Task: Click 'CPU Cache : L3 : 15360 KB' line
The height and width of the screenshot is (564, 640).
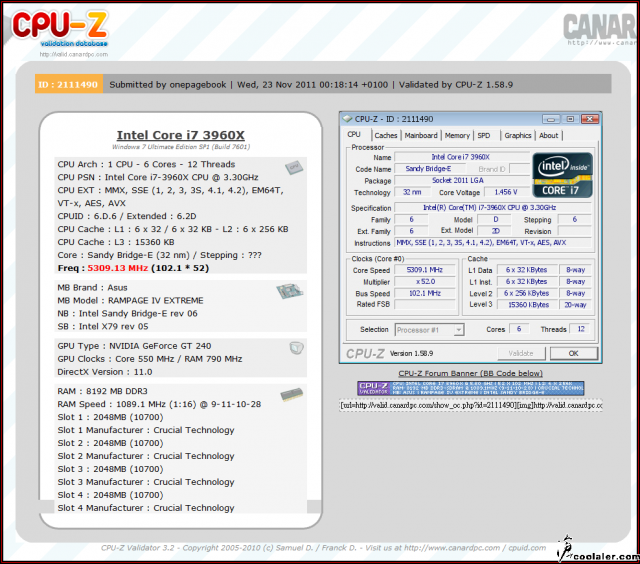Action: click(x=116, y=242)
